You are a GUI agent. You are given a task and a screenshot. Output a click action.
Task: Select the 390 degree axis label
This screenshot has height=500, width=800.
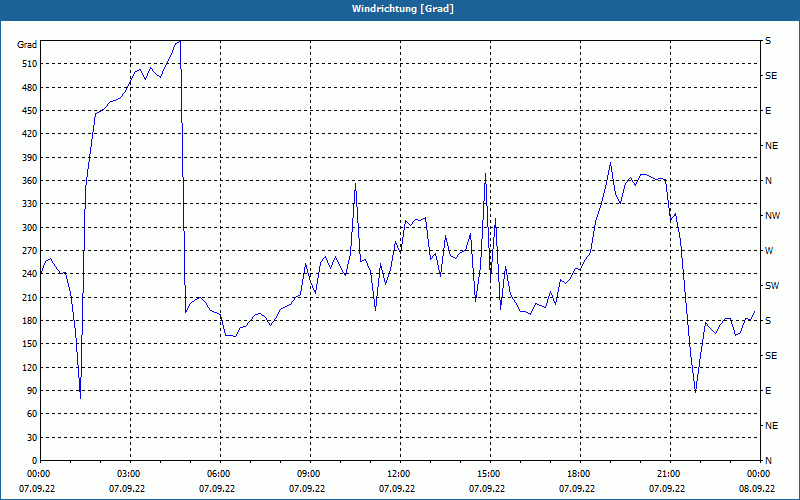pyautogui.click(x=29, y=158)
